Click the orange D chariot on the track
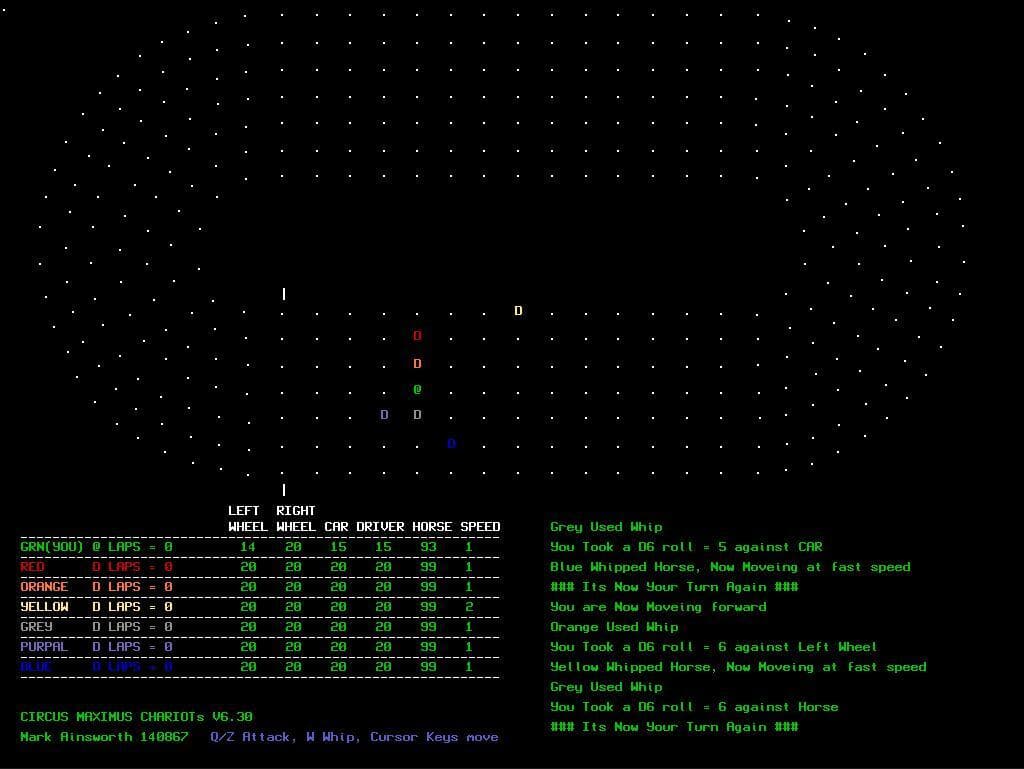Image resolution: width=1024 pixels, height=769 pixels. (417, 364)
